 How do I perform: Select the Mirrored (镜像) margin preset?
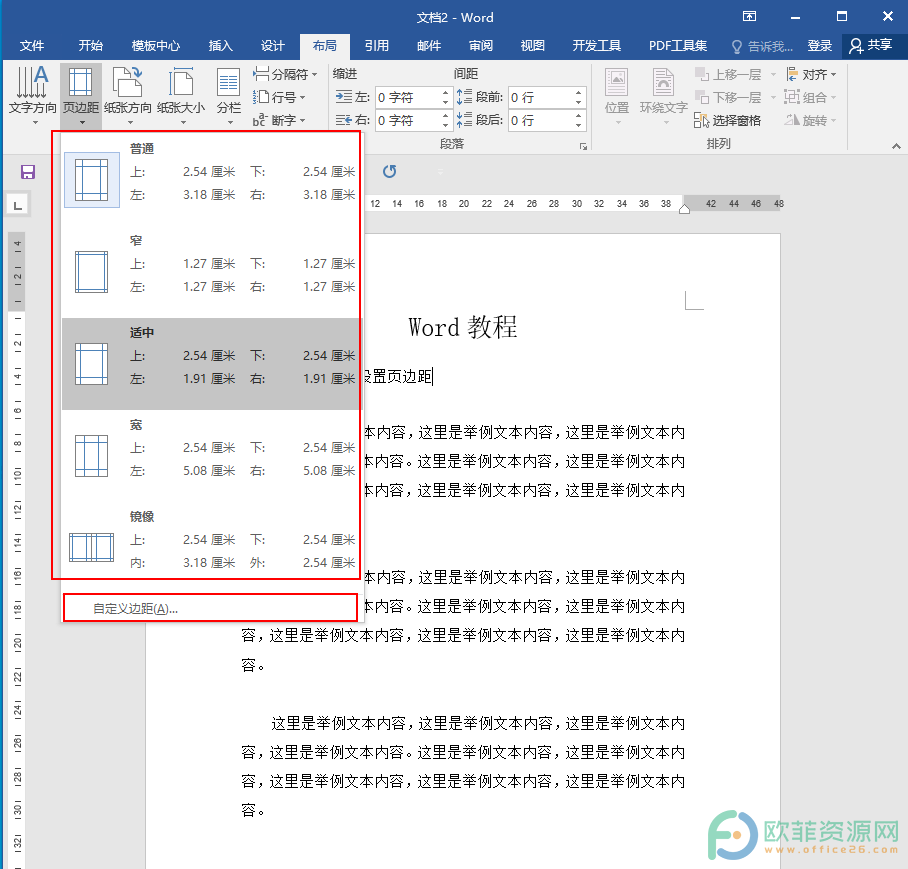(x=211, y=547)
